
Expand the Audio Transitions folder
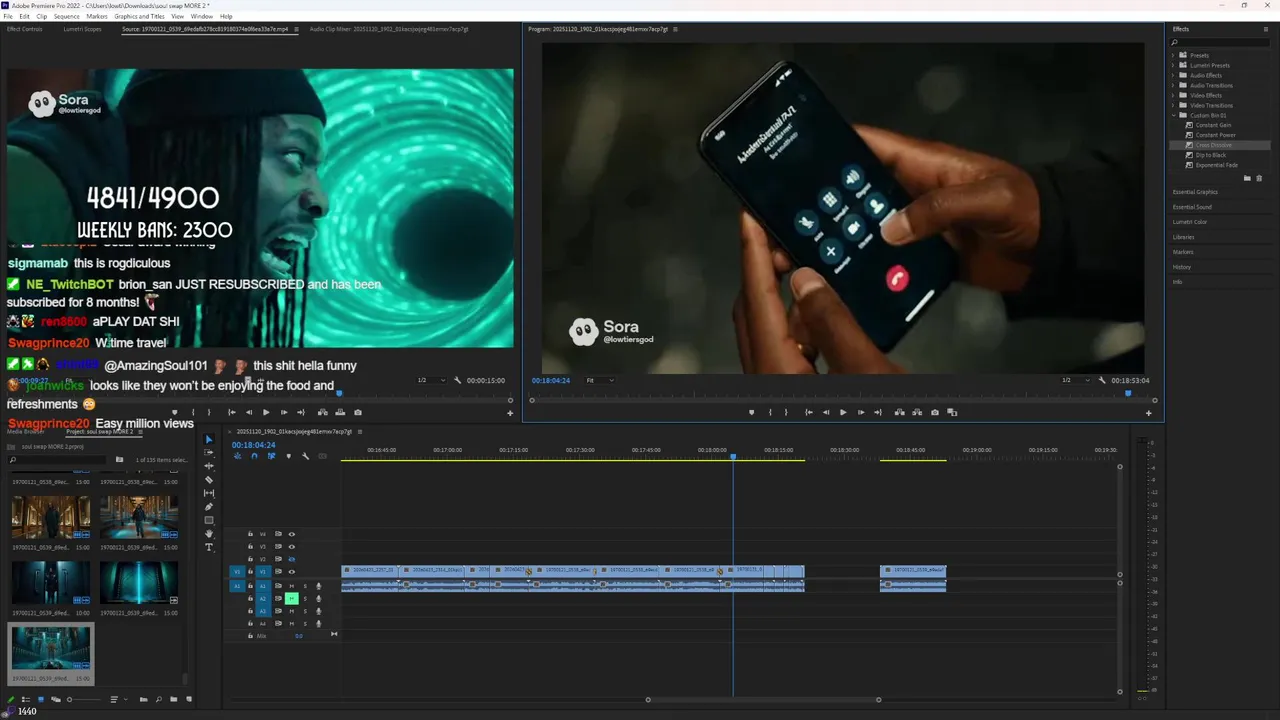[x=1173, y=85]
